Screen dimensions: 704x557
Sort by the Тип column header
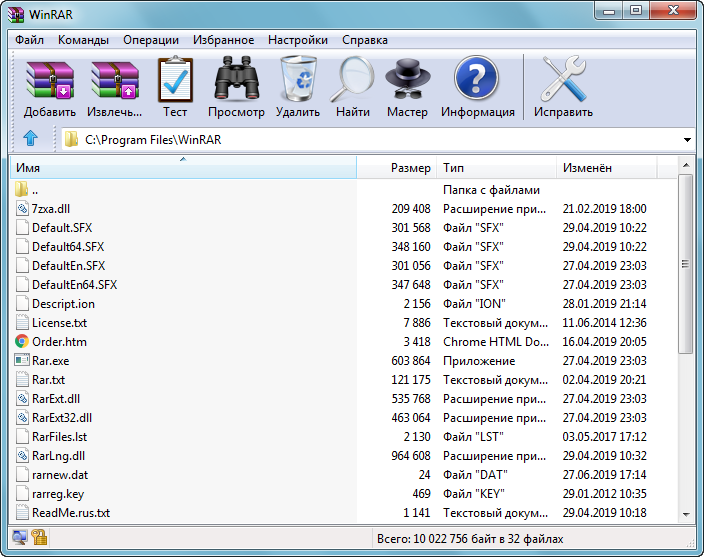(496, 167)
